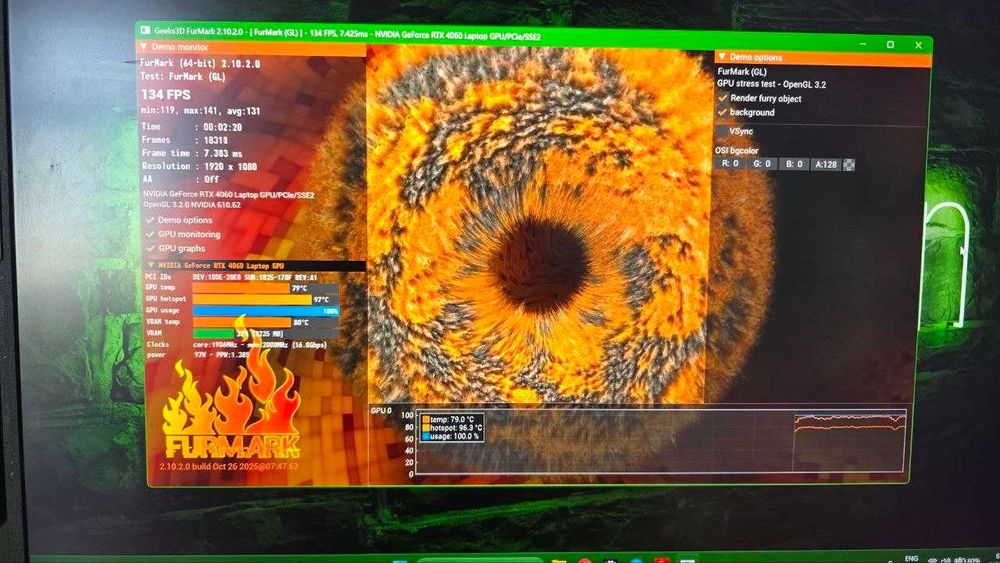Click the GPU hotspot yellow bar

click(x=252, y=299)
